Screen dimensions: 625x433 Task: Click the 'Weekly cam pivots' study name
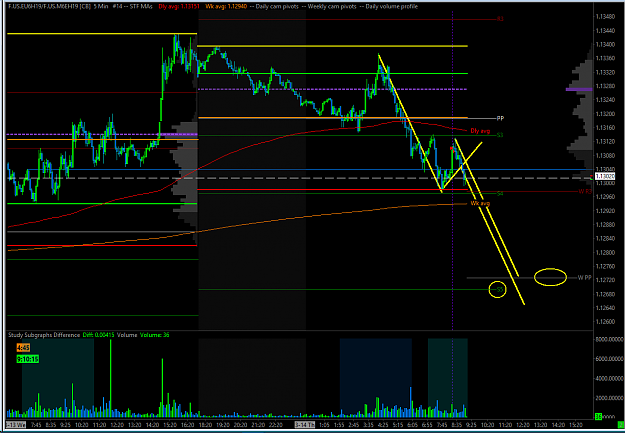pyautogui.click(x=332, y=6)
